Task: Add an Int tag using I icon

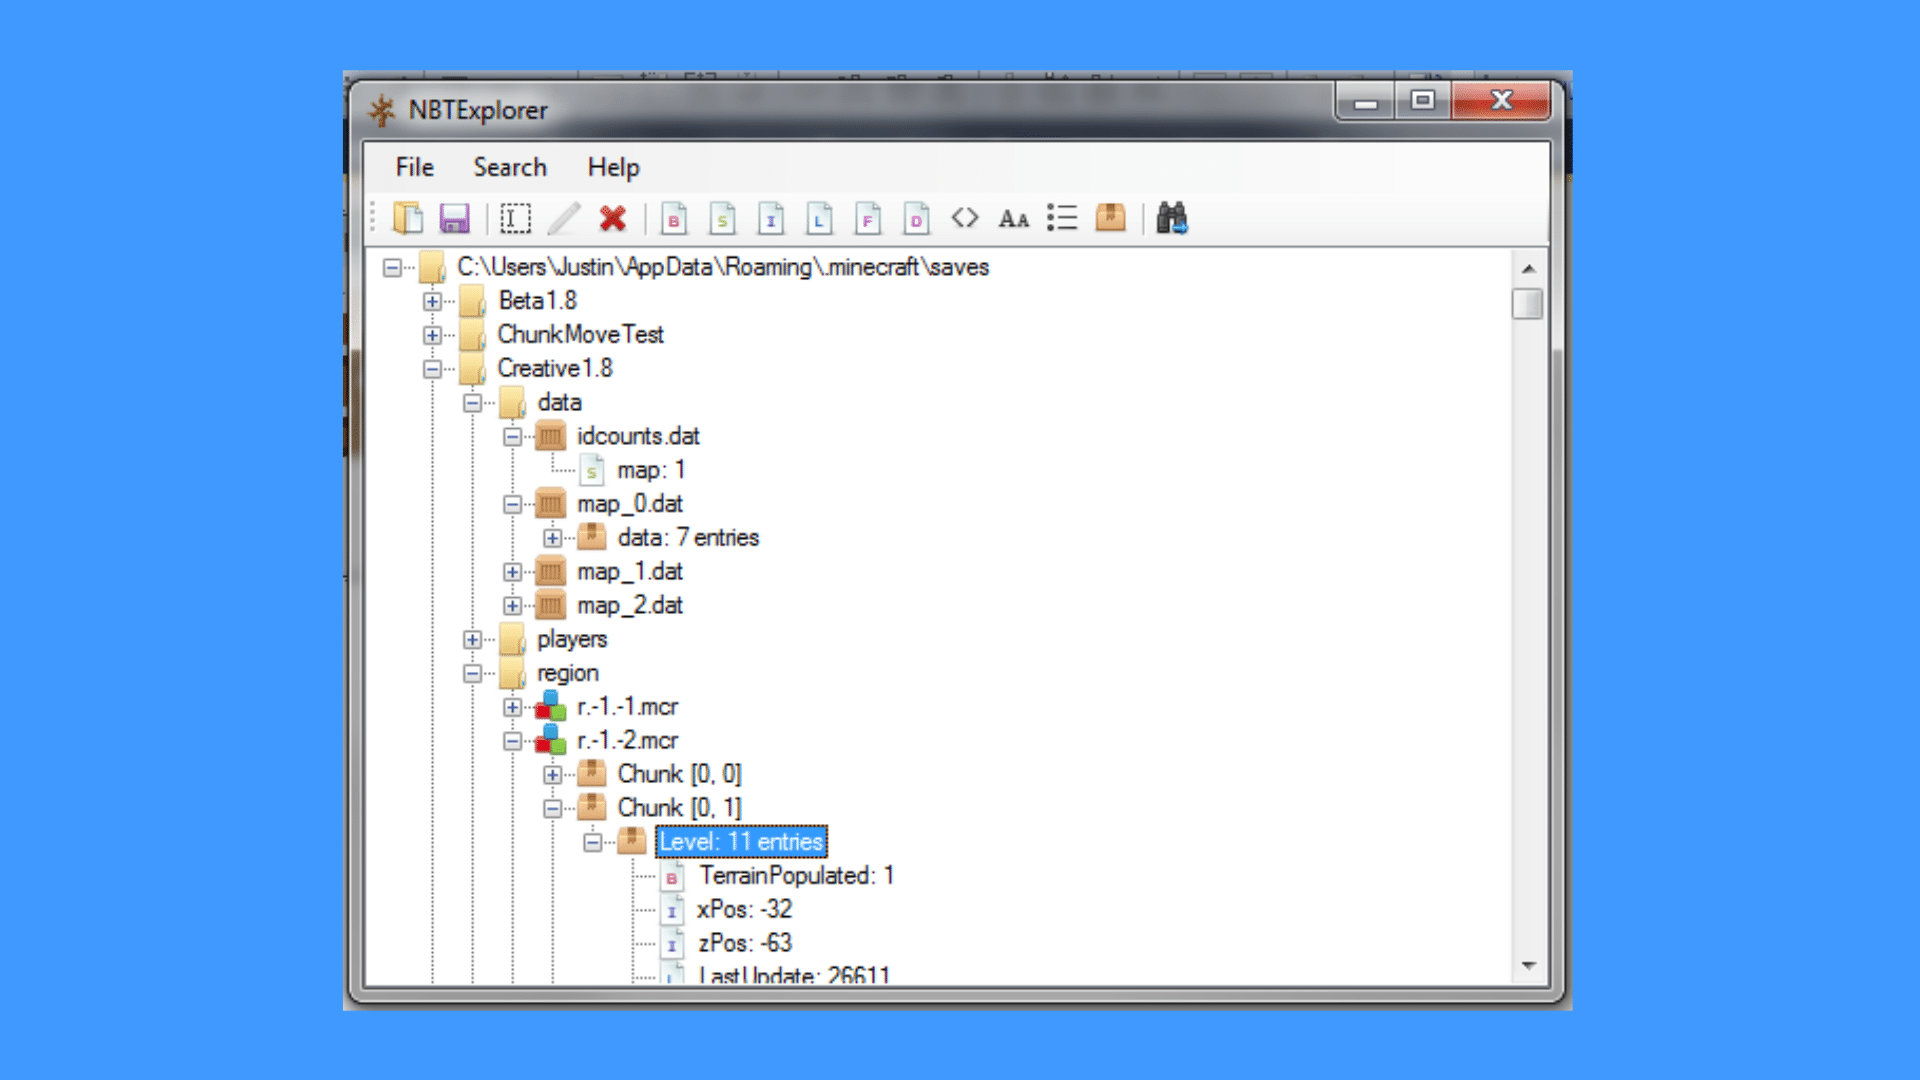Action: (770, 218)
